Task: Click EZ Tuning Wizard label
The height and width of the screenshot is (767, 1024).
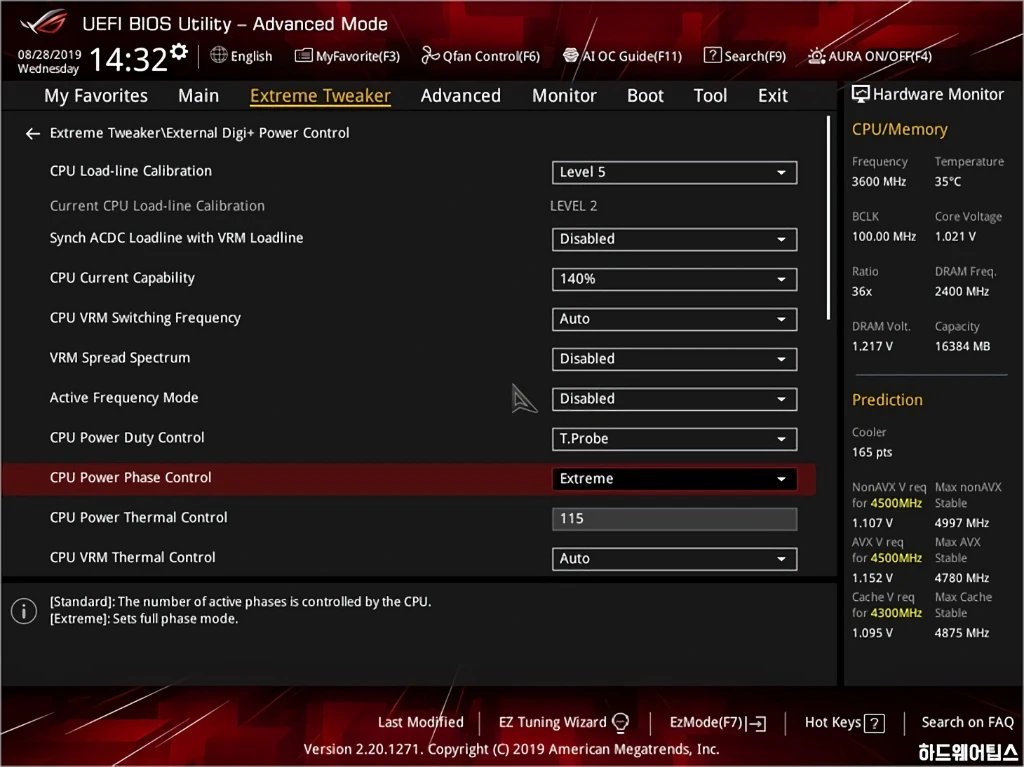Action: tap(552, 722)
